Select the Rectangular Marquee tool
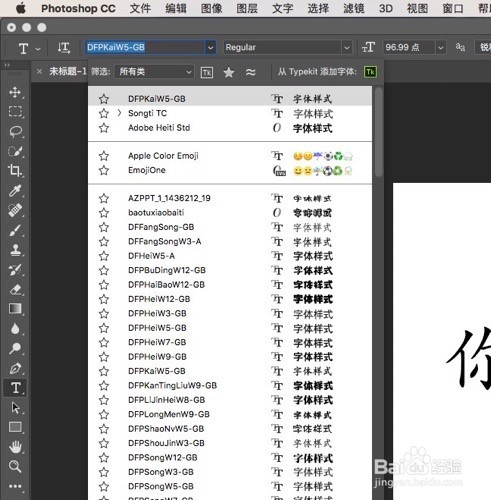 point(15,111)
